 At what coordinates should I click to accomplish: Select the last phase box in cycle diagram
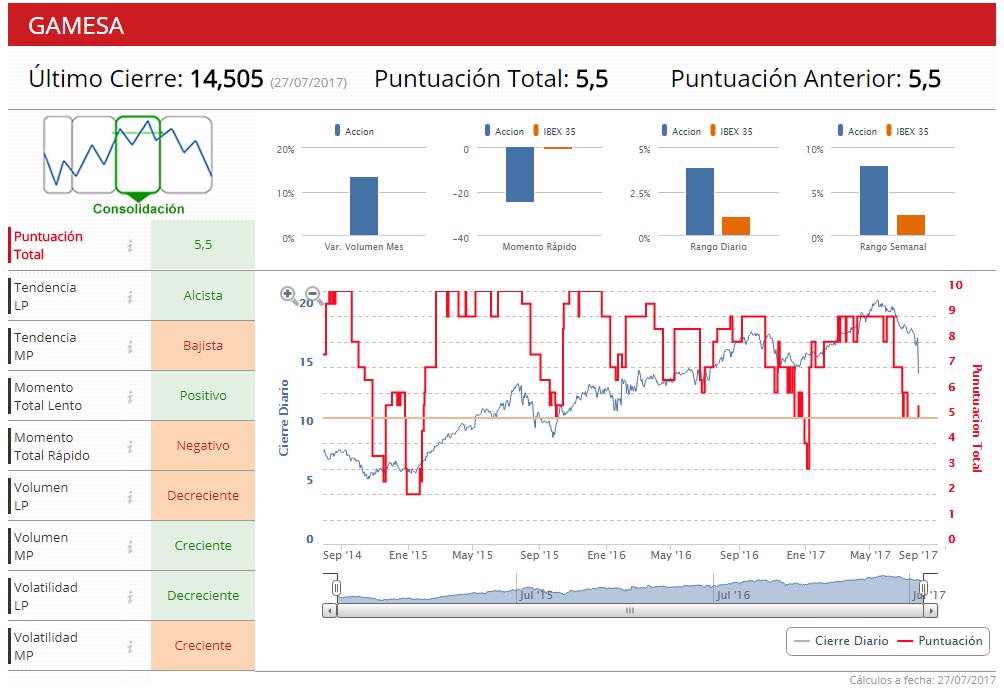click(186, 154)
